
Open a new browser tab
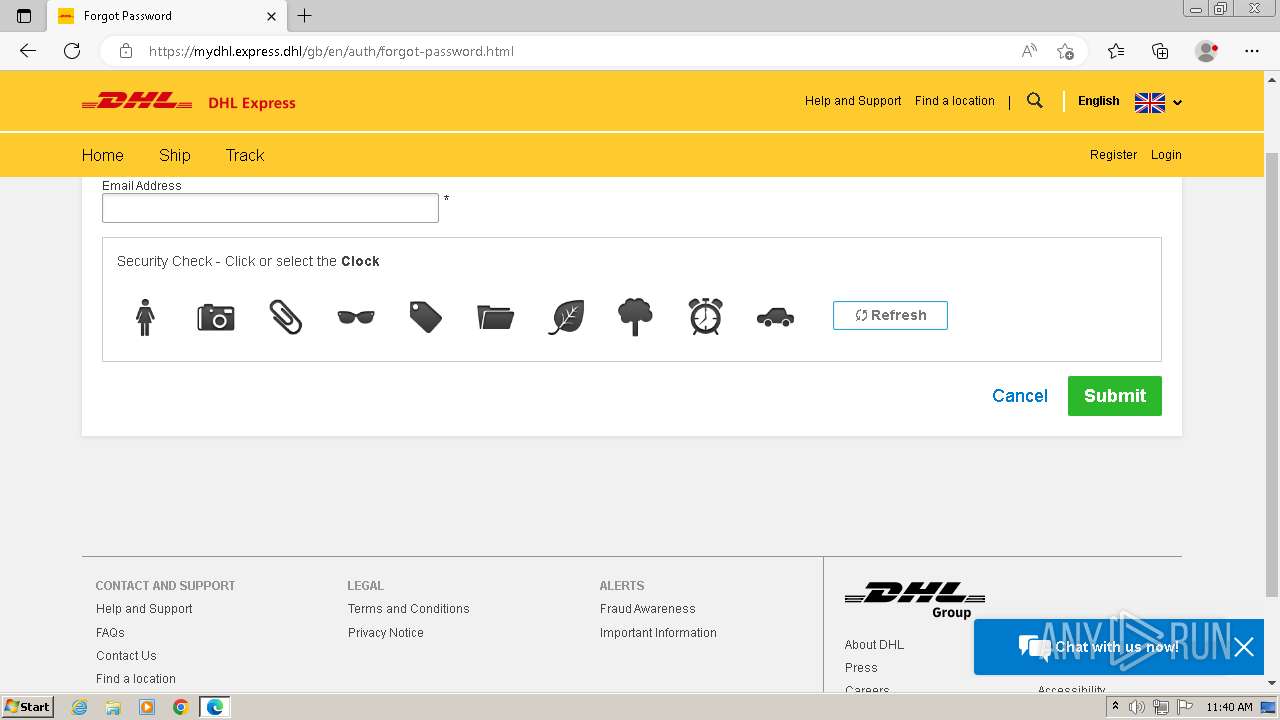coord(305,16)
